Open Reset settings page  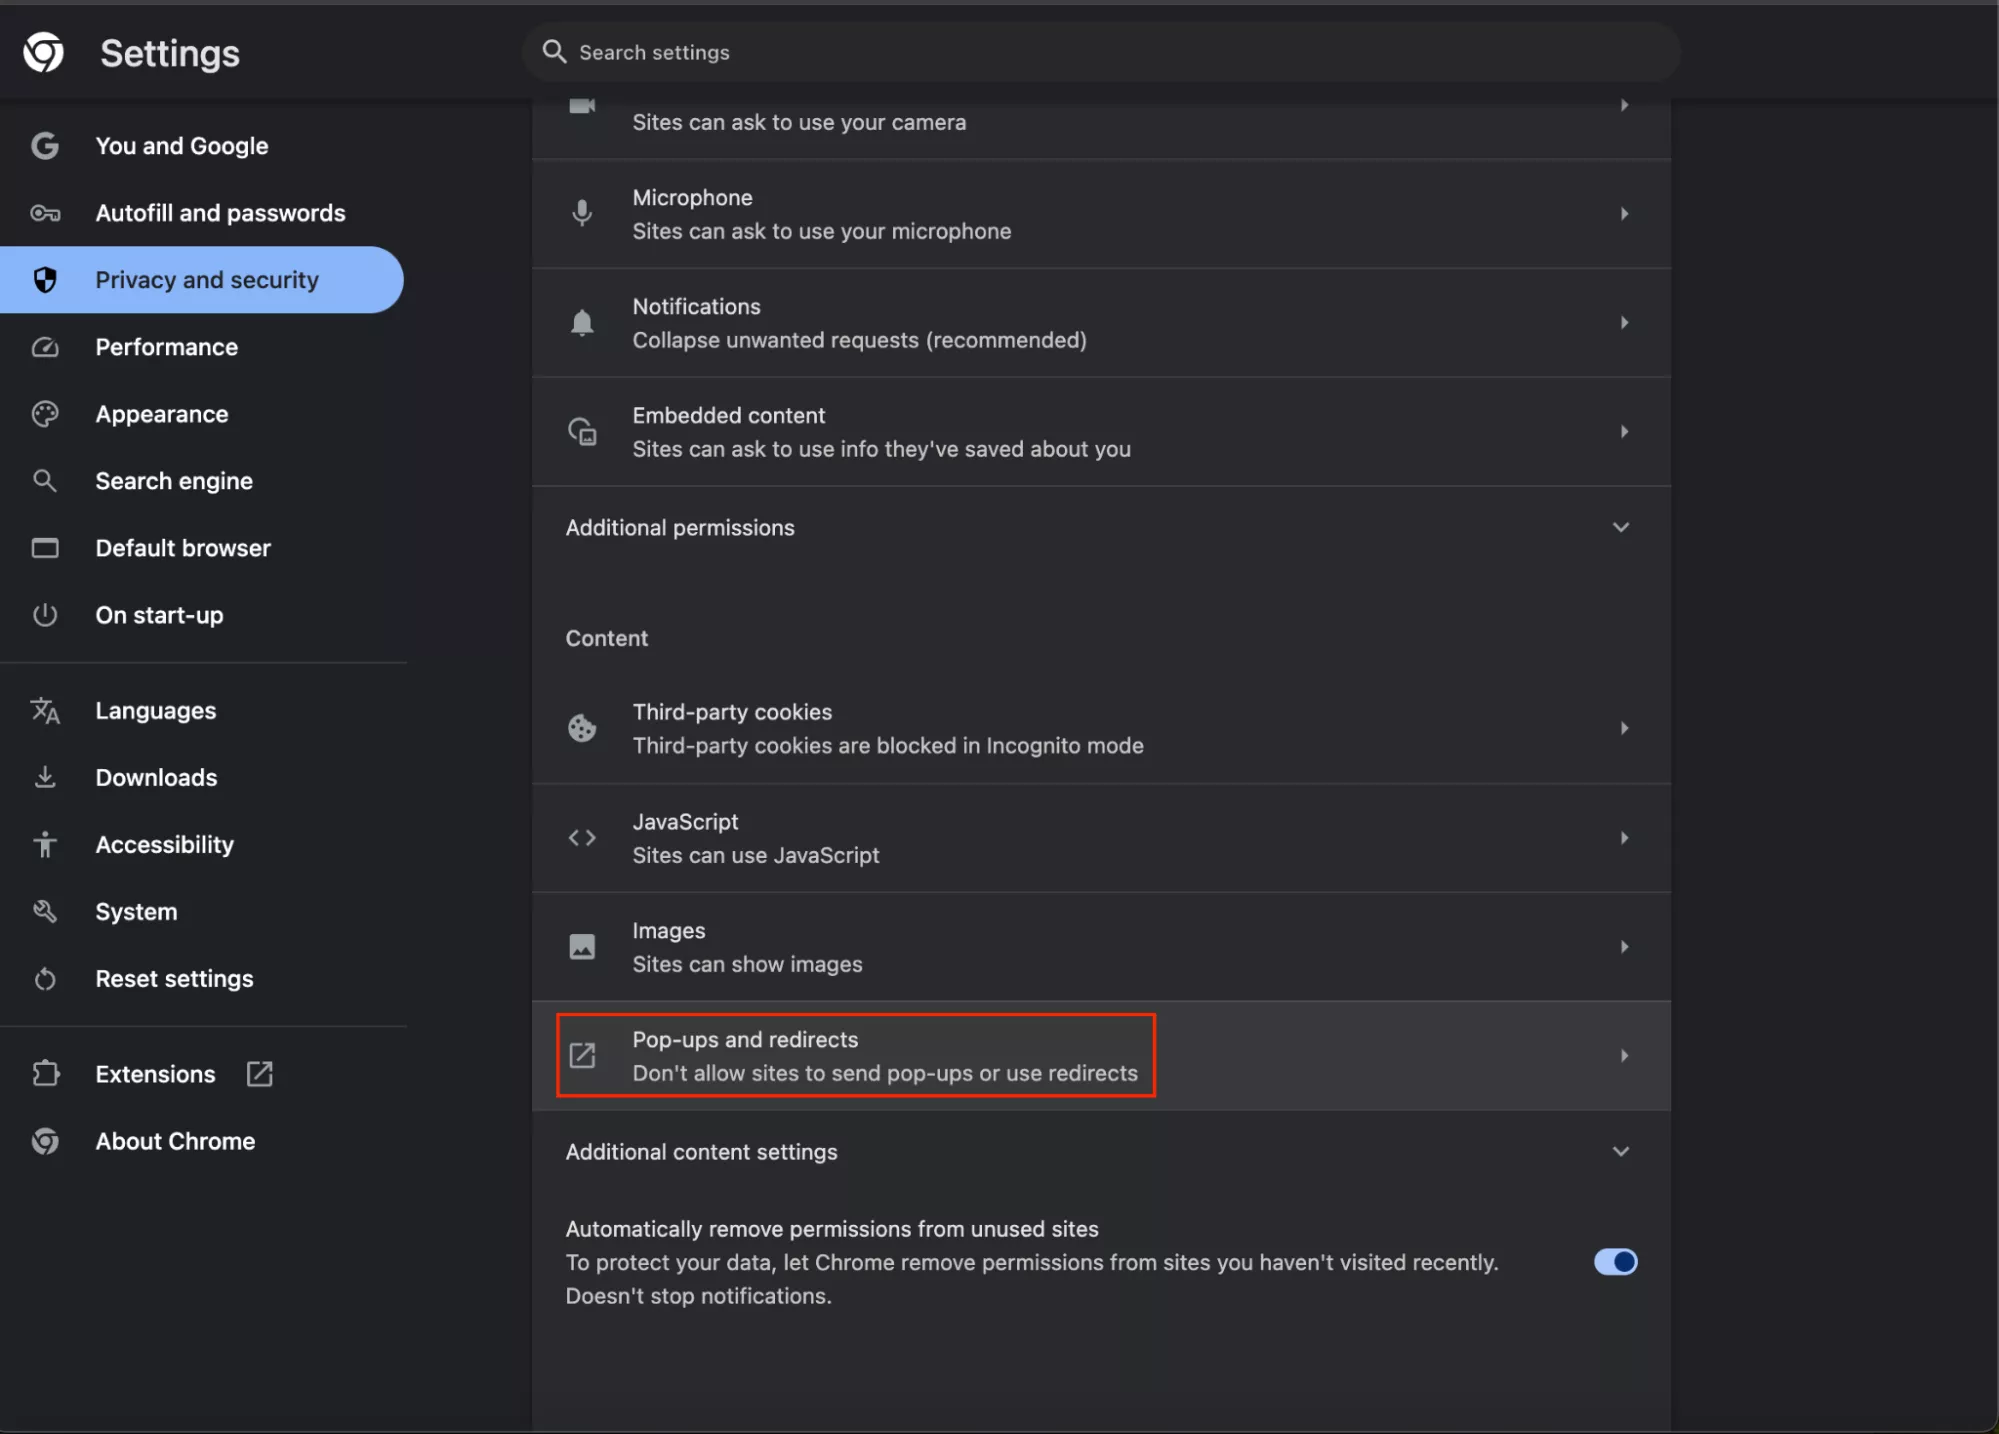point(174,979)
